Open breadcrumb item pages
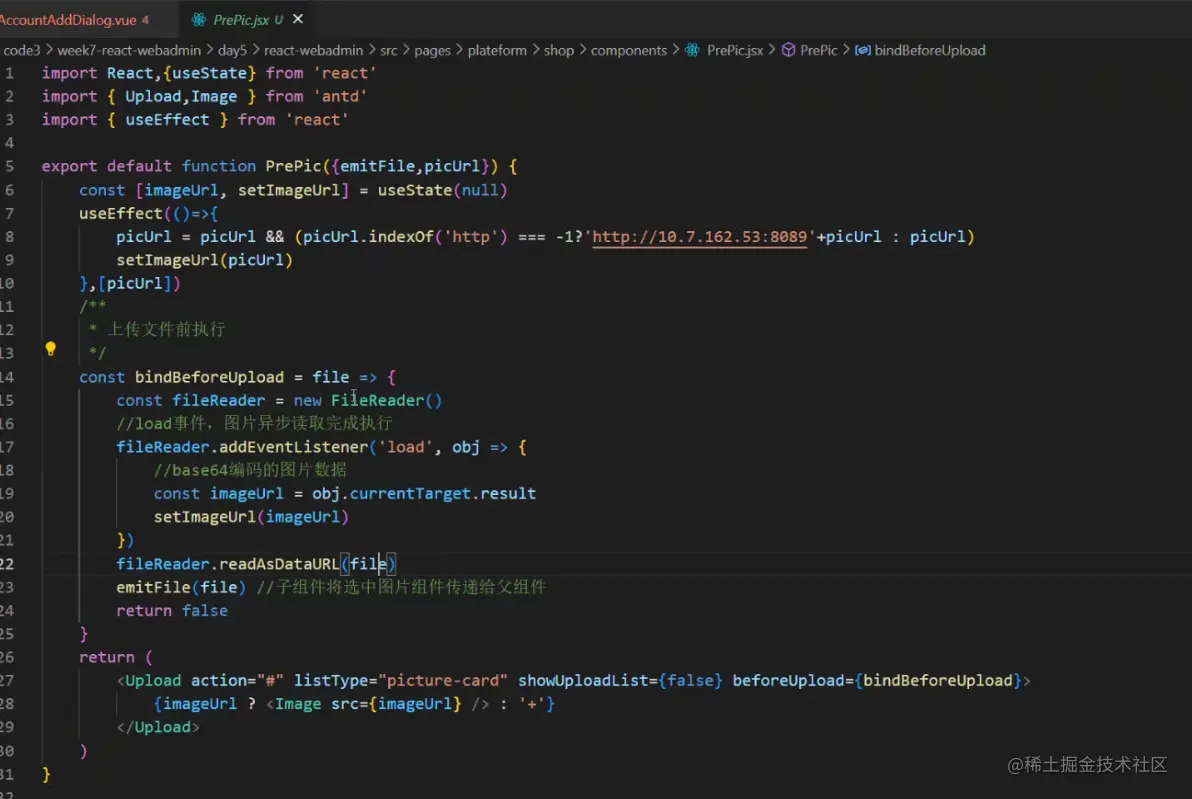This screenshot has height=799, width=1192. (433, 50)
